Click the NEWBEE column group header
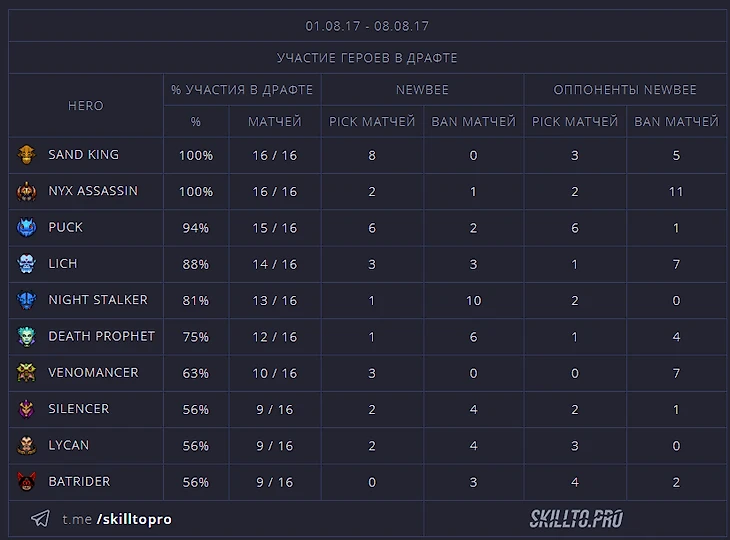Image resolution: width=730 pixels, height=540 pixels. click(x=423, y=90)
